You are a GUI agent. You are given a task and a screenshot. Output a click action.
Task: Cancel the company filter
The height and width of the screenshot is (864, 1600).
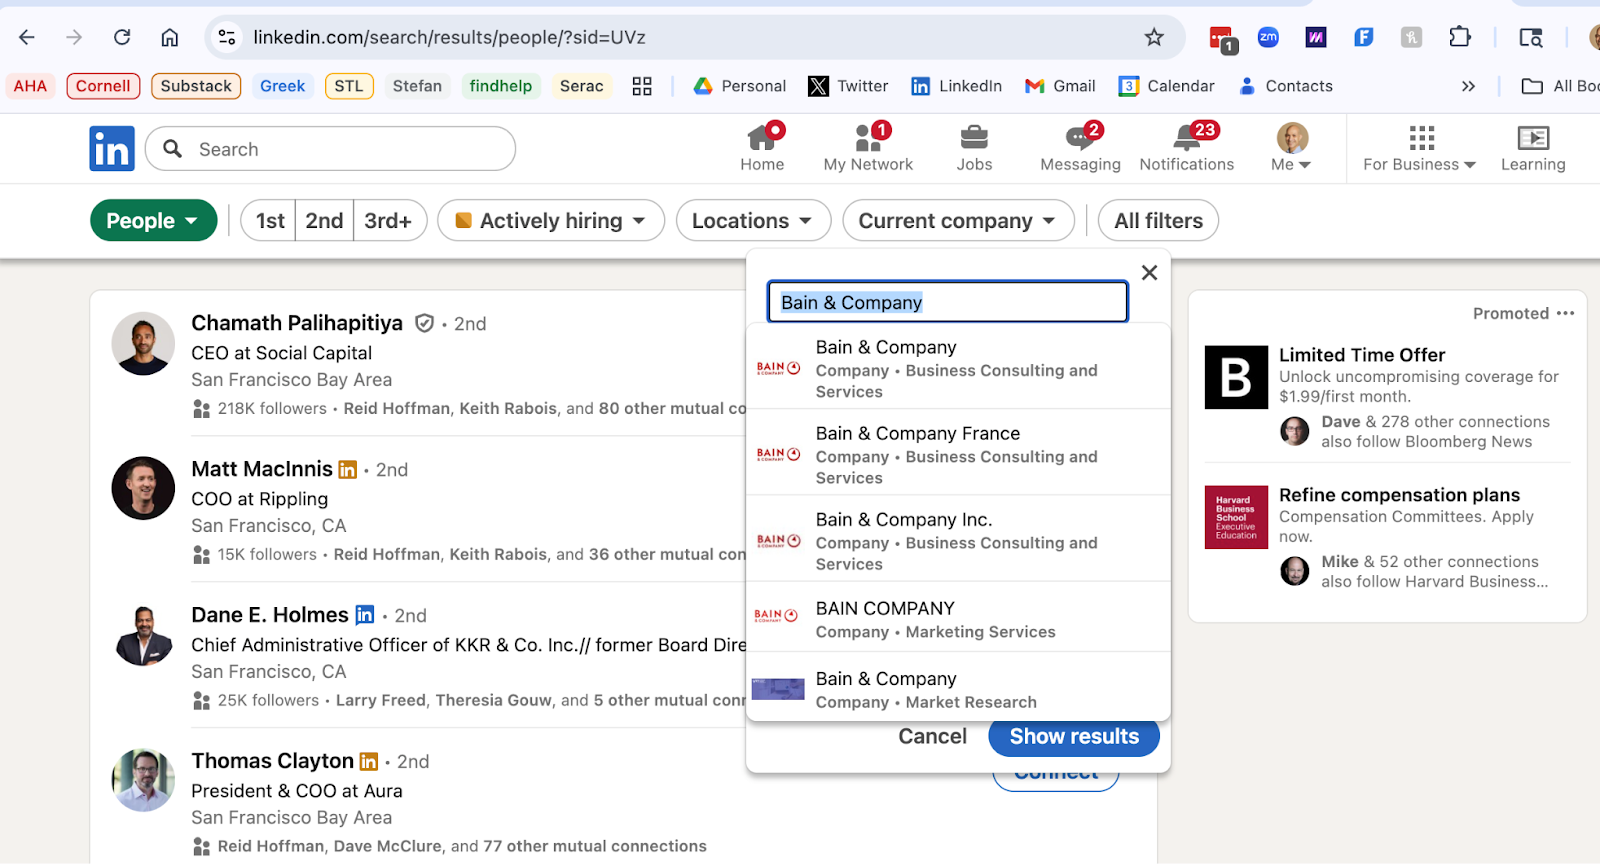[x=932, y=737]
